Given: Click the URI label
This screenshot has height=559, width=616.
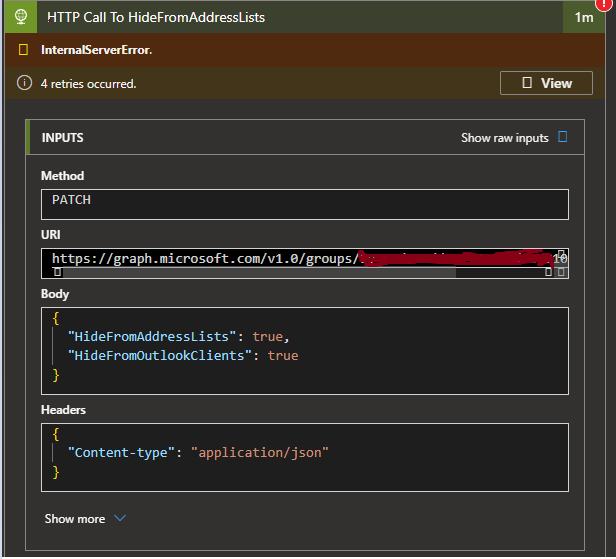Looking at the screenshot, I should click(x=51, y=235).
